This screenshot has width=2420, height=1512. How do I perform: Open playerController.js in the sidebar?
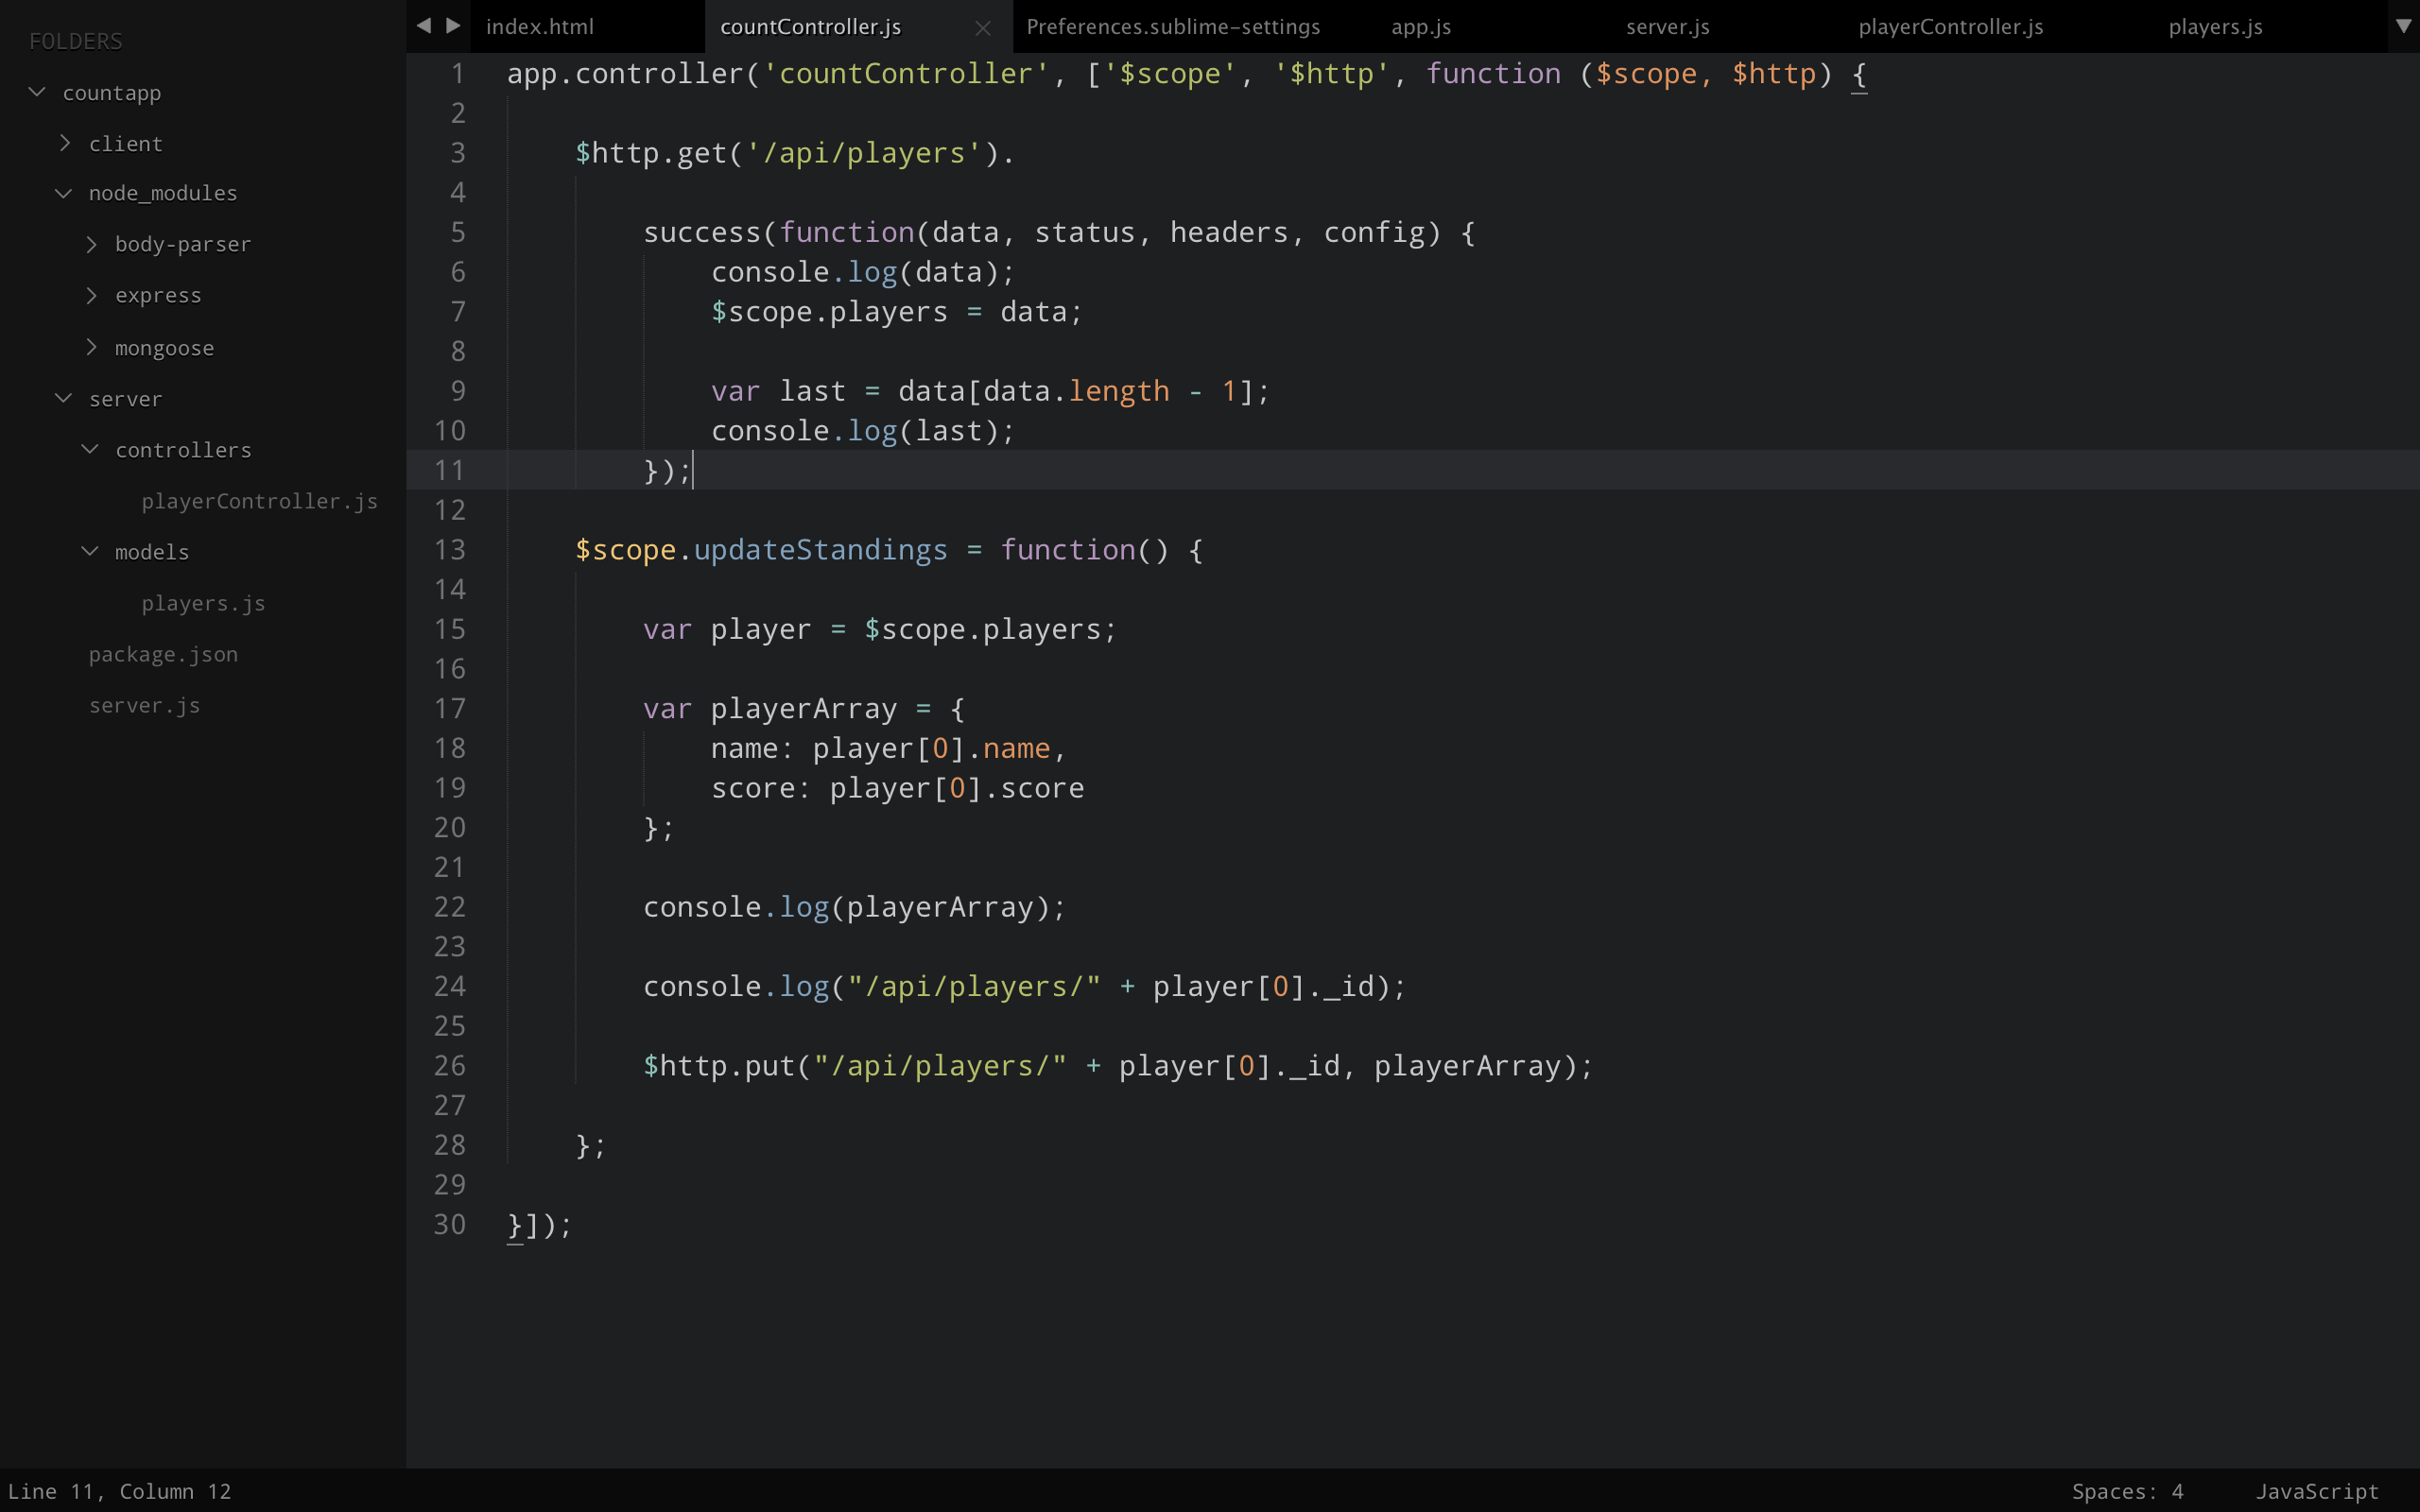(x=259, y=501)
